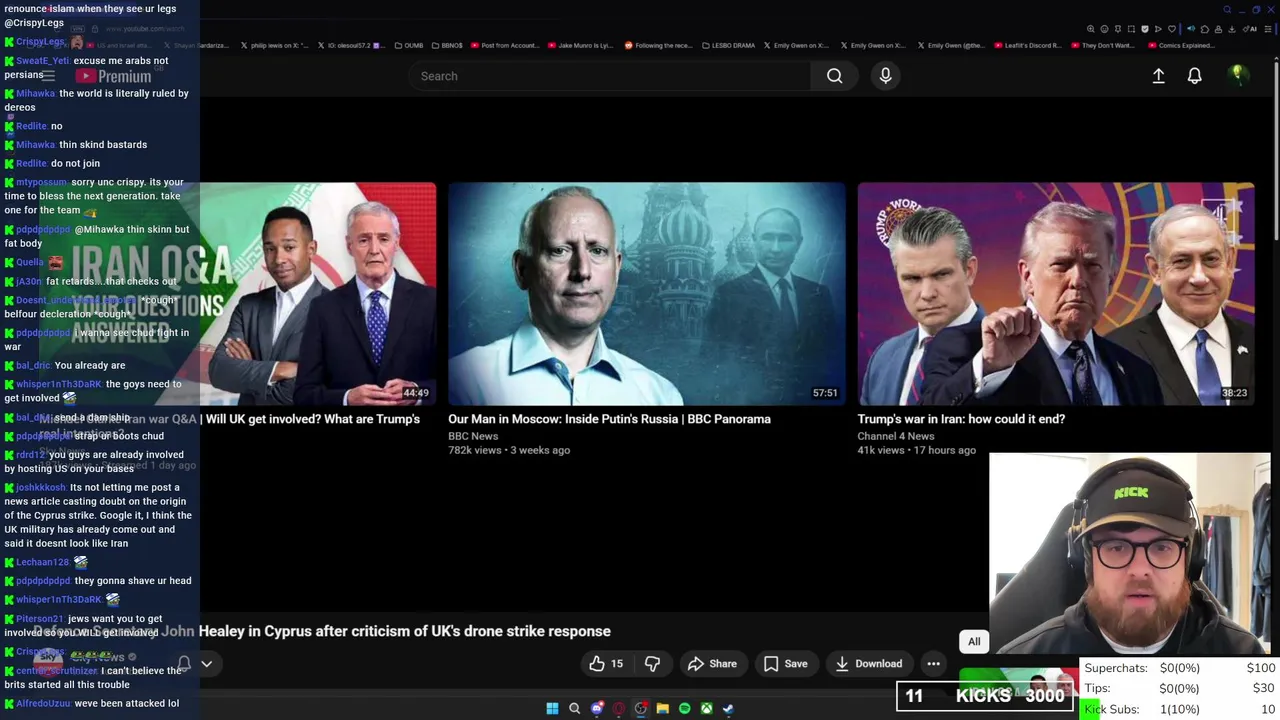The image size is (1280, 720).
Task: Open the 'Post from Account...' bookmark
Action: coord(505,45)
